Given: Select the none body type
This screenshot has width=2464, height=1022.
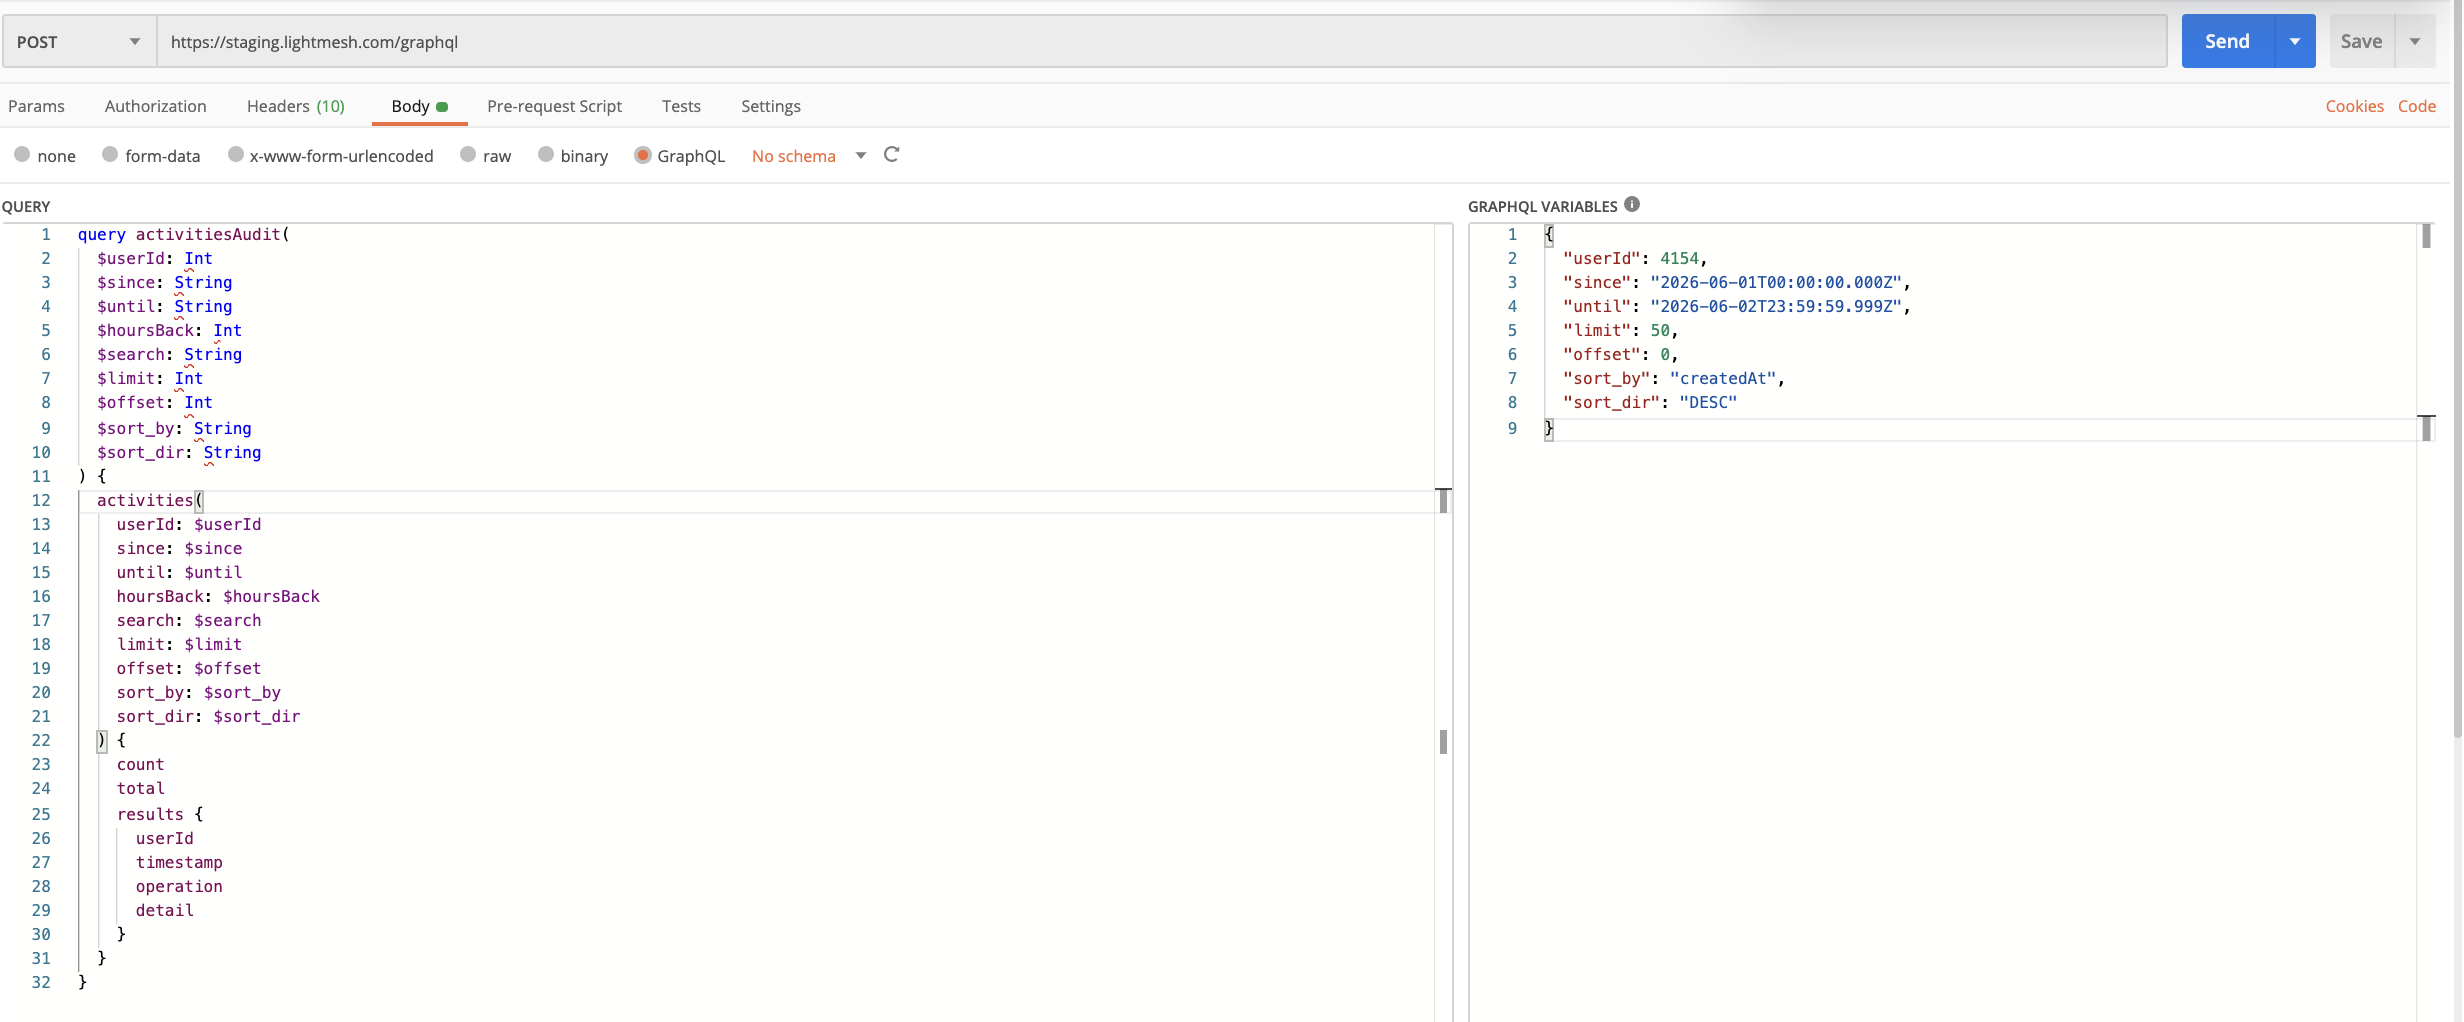Looking at the screenshot, I should pyautogui.click(x=22, y=155).
